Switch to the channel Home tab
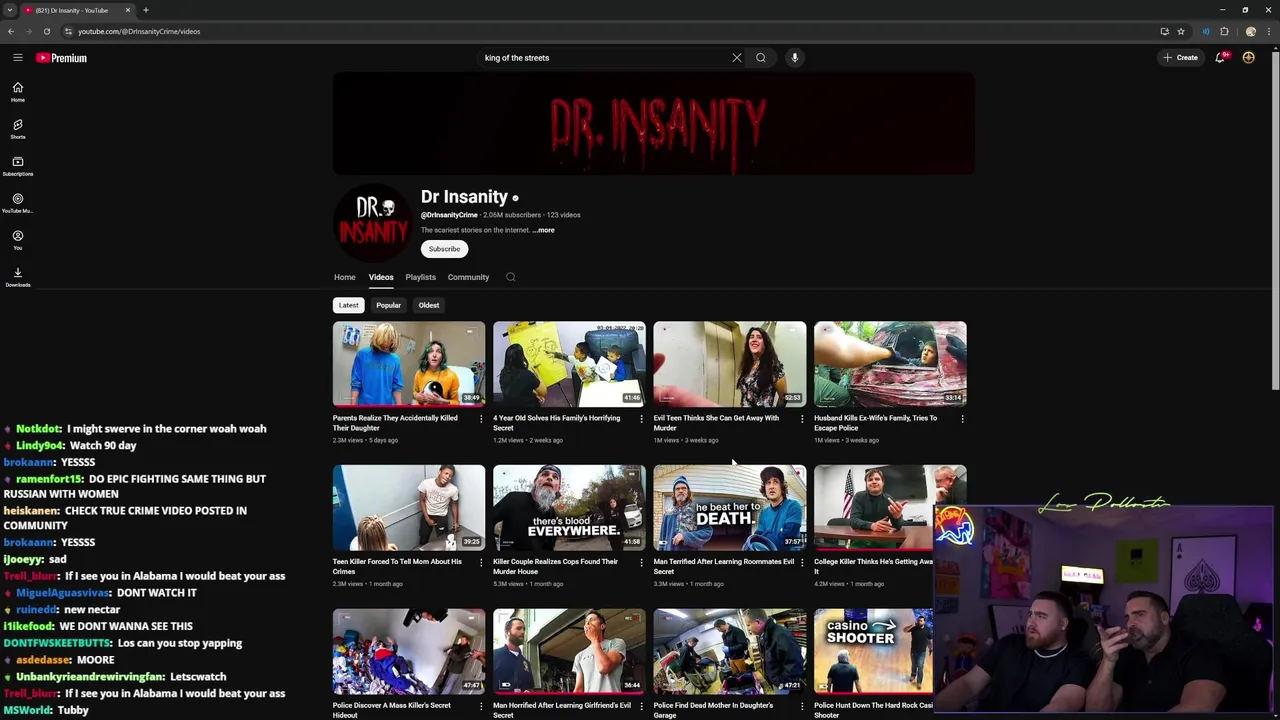 click(344, 277)
